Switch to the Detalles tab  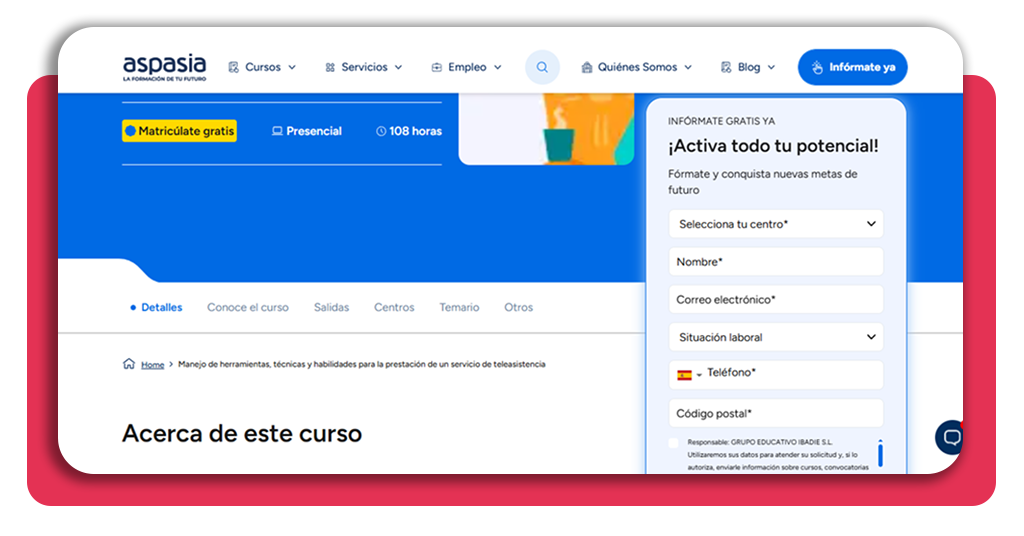click(161, 307)
